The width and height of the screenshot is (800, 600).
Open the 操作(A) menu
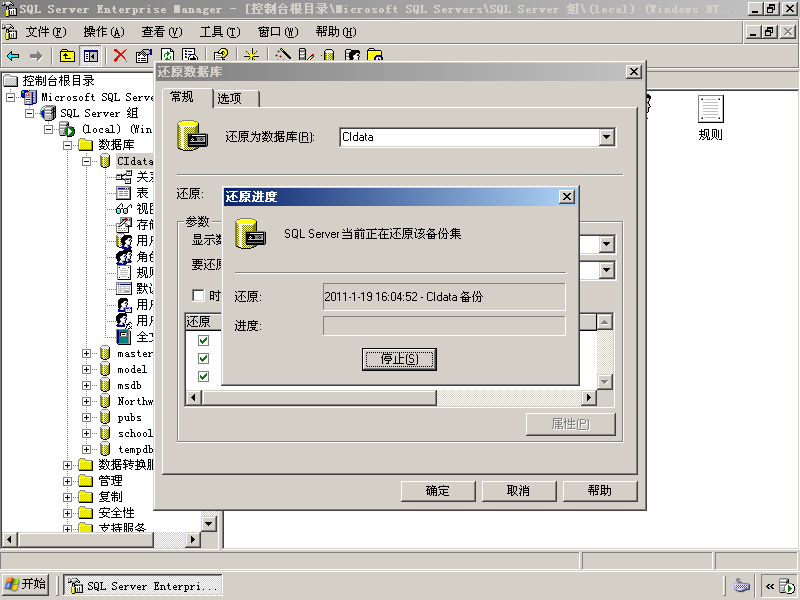(104, 32)
